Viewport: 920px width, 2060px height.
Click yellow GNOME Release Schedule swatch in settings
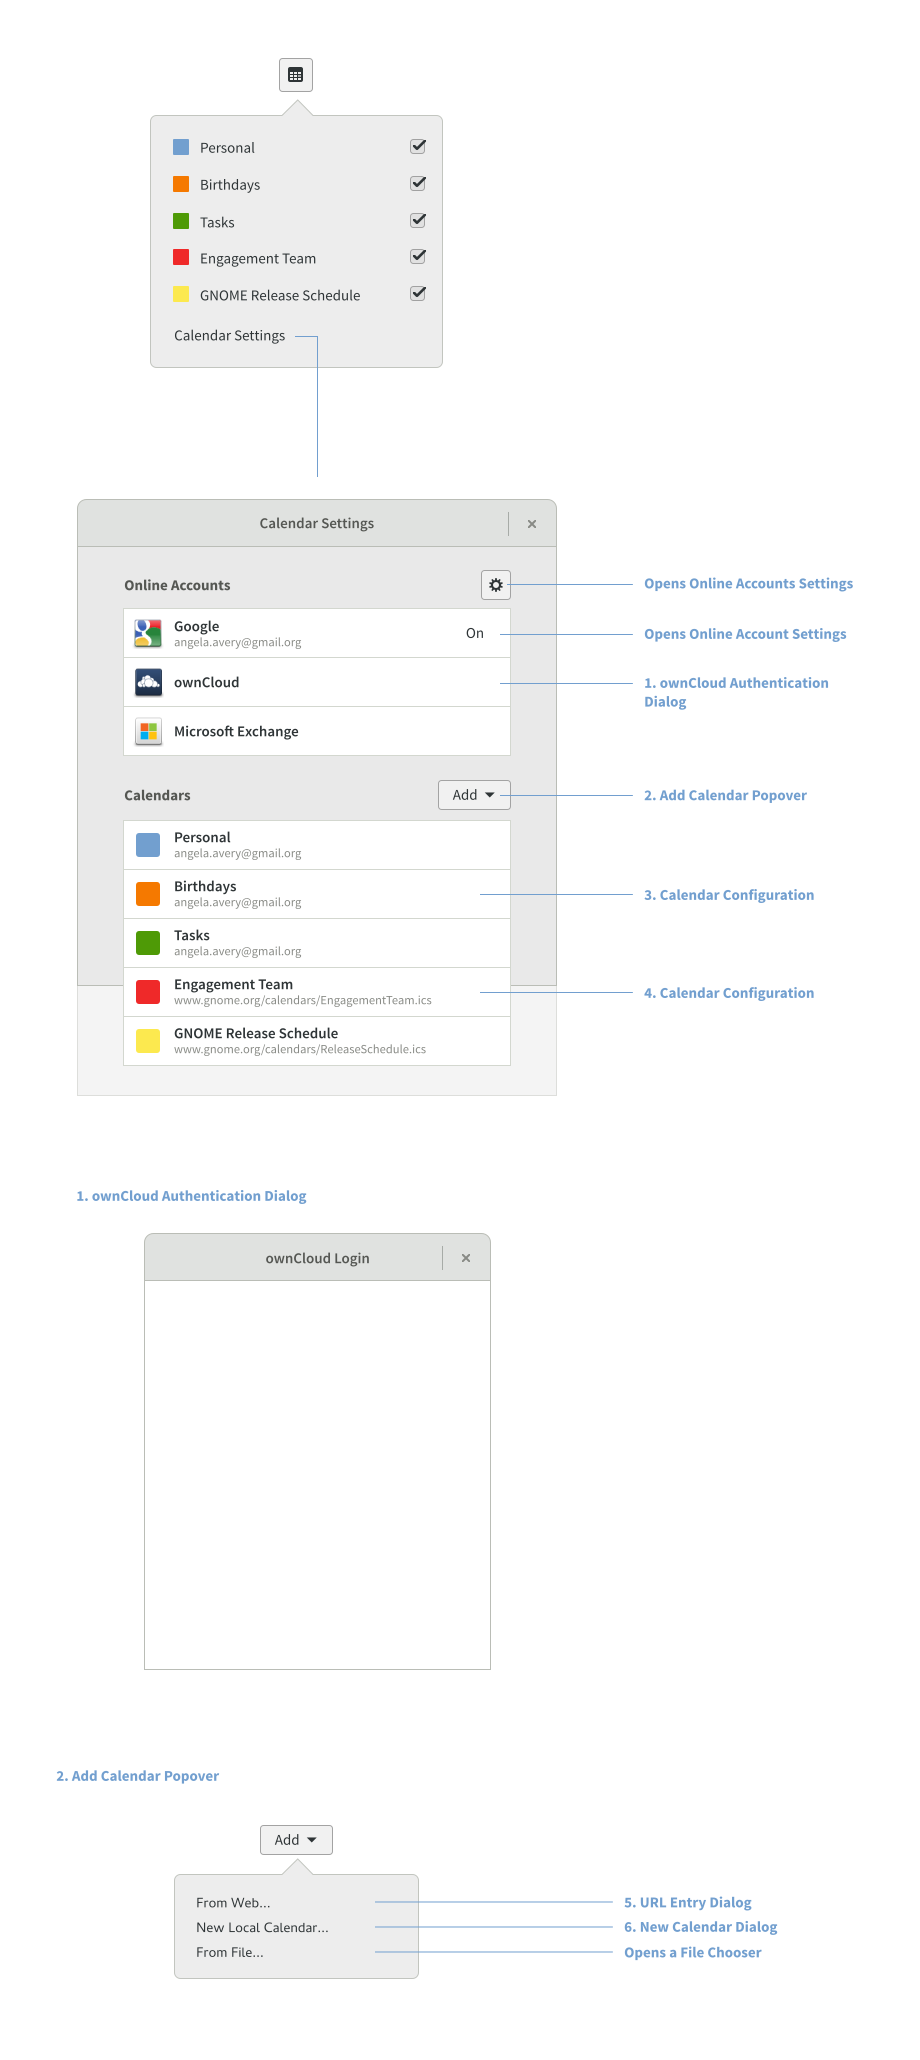pyautogui.click(x=148, y=1041)
